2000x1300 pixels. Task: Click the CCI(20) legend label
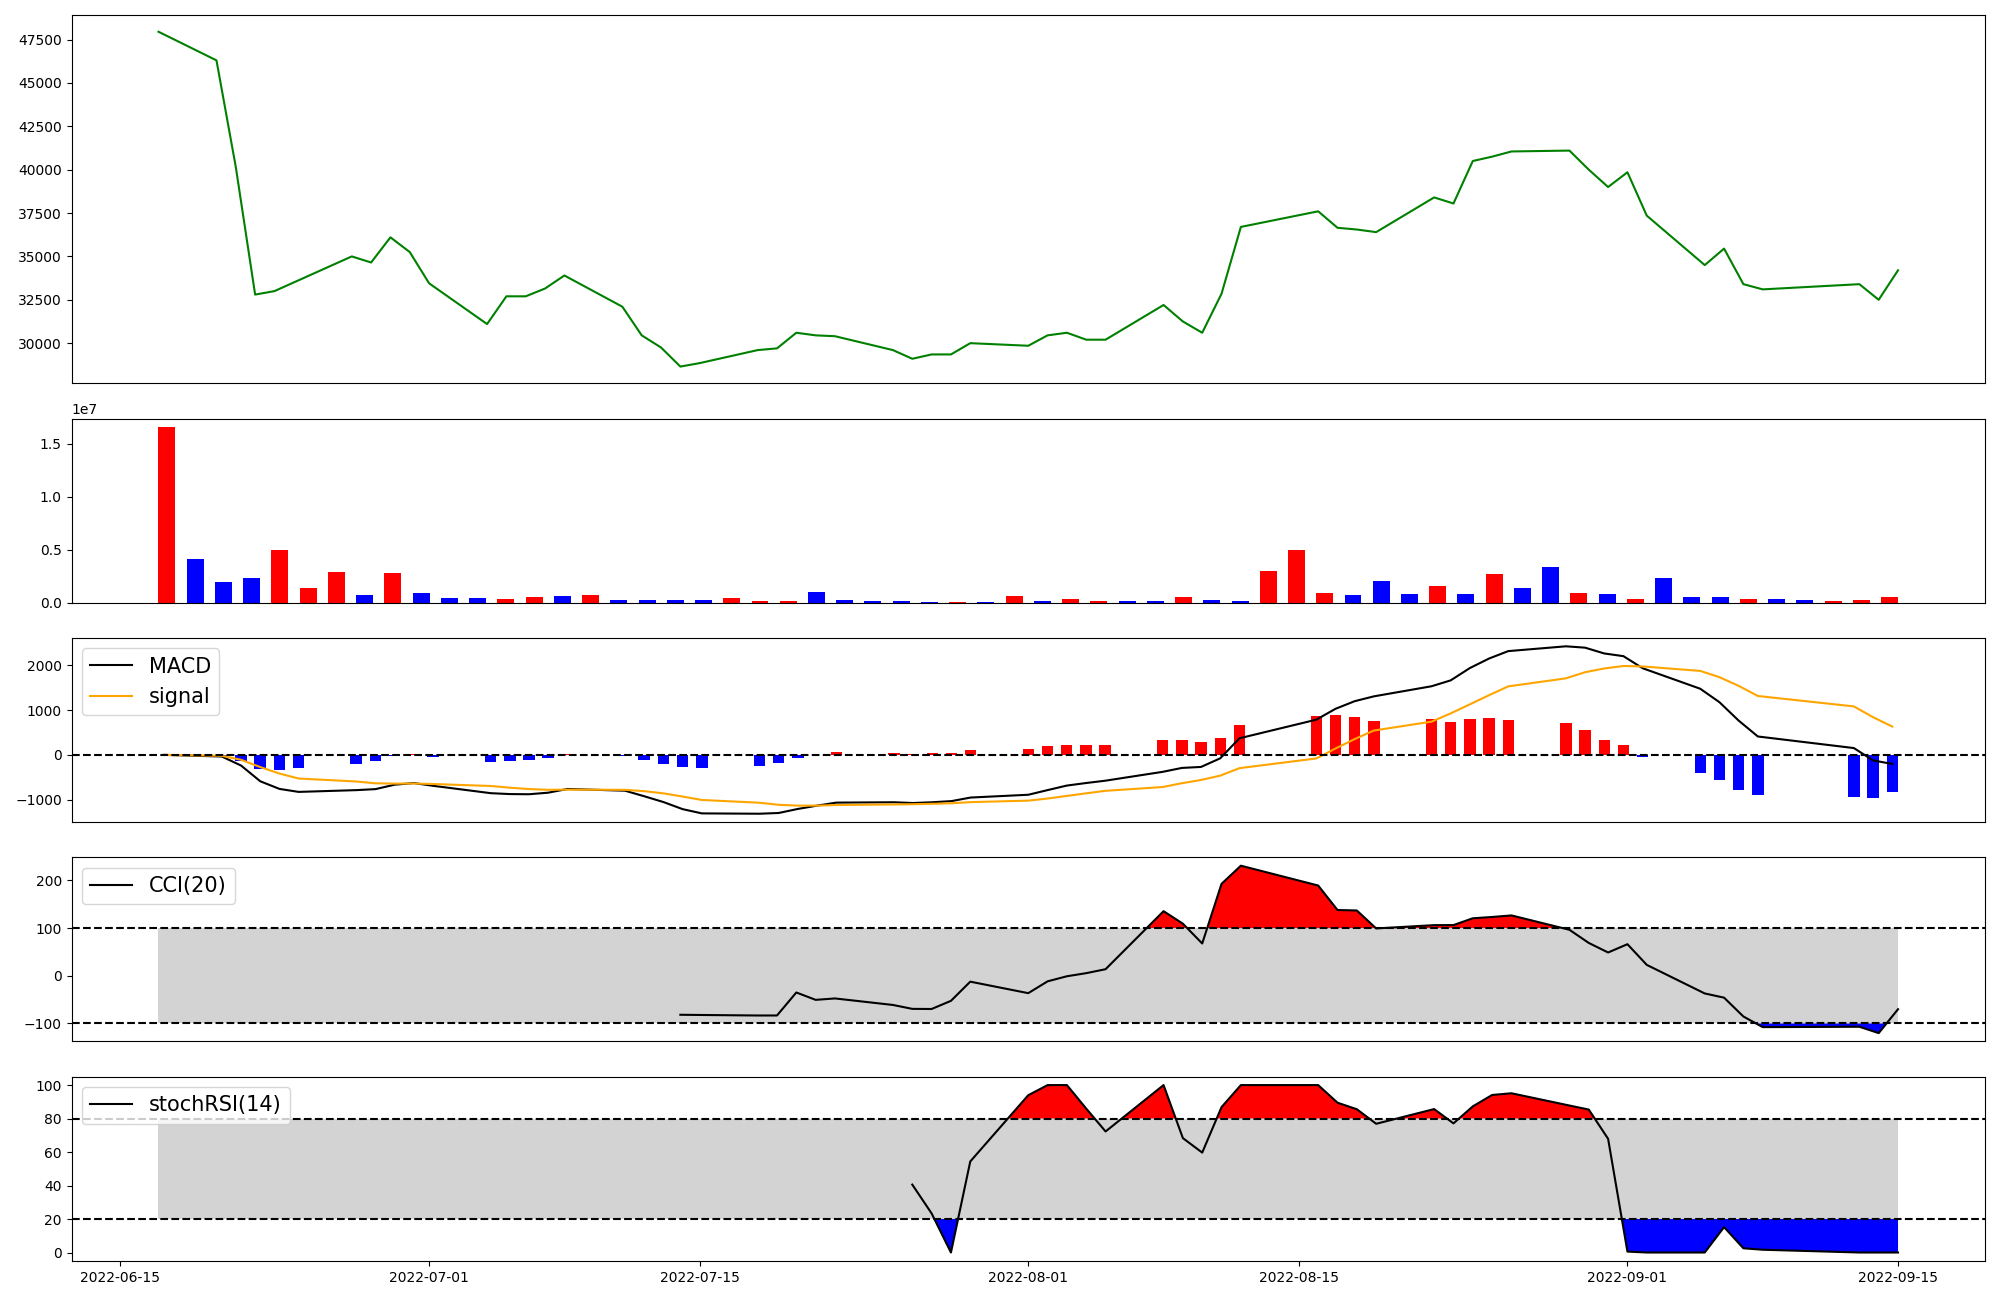click(x=187, y=885)
